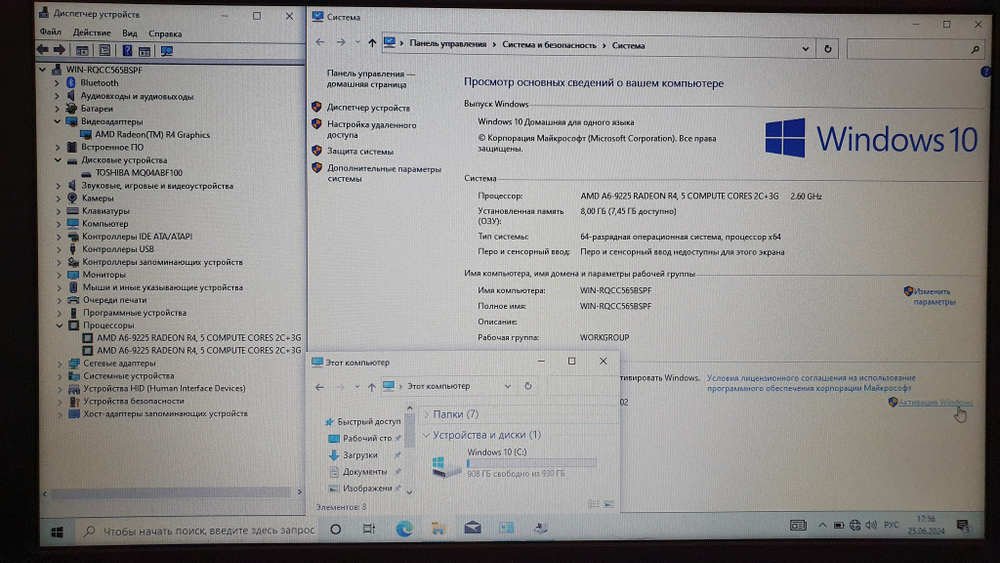This screenshot has width=1000, height=563.
Task: Open Вид menu in Device Manager
Action: point(129,33)
